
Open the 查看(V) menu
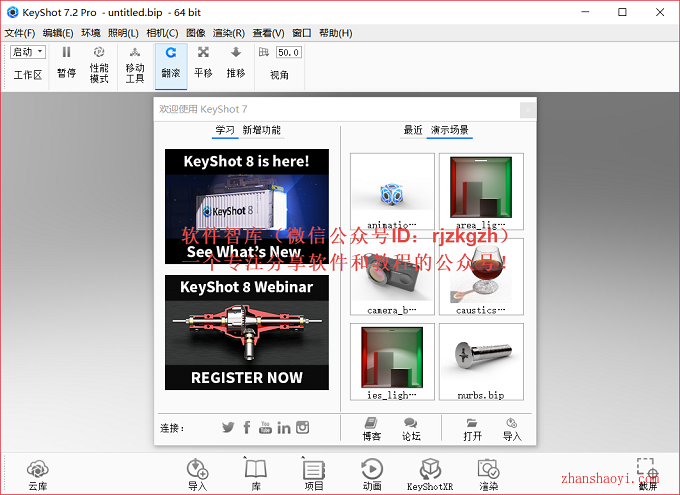(x=268, y=33)
